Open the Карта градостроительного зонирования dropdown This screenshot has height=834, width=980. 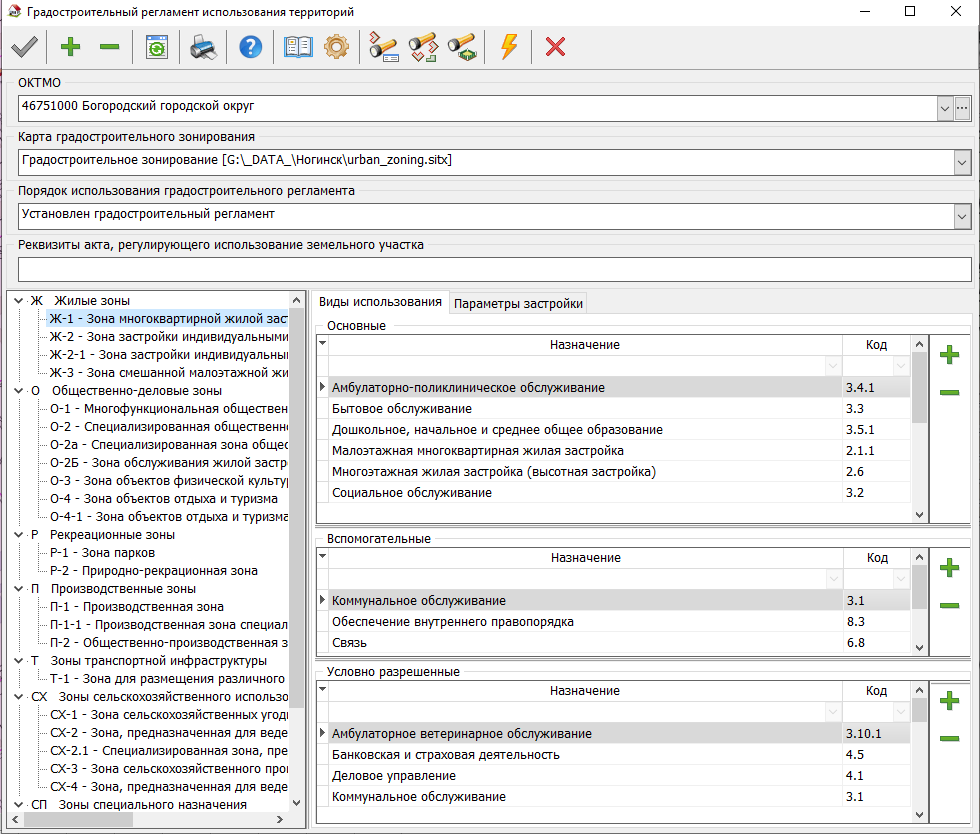(x=962, y=161)
